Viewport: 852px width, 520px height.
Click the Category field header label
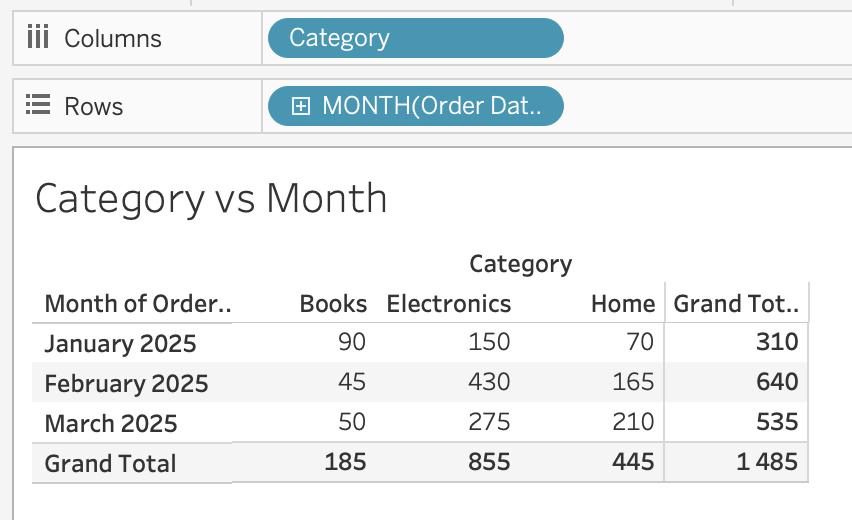coord(520,264)
